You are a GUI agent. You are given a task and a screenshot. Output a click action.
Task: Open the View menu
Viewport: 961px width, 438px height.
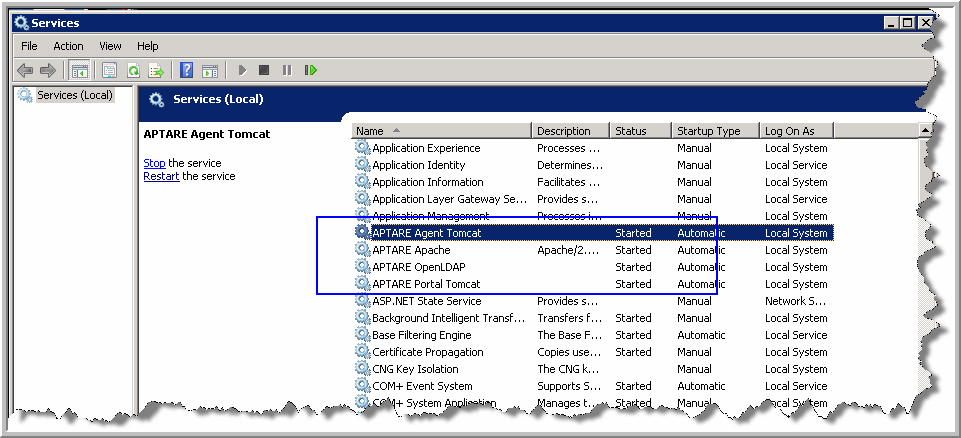pos(110,46)
